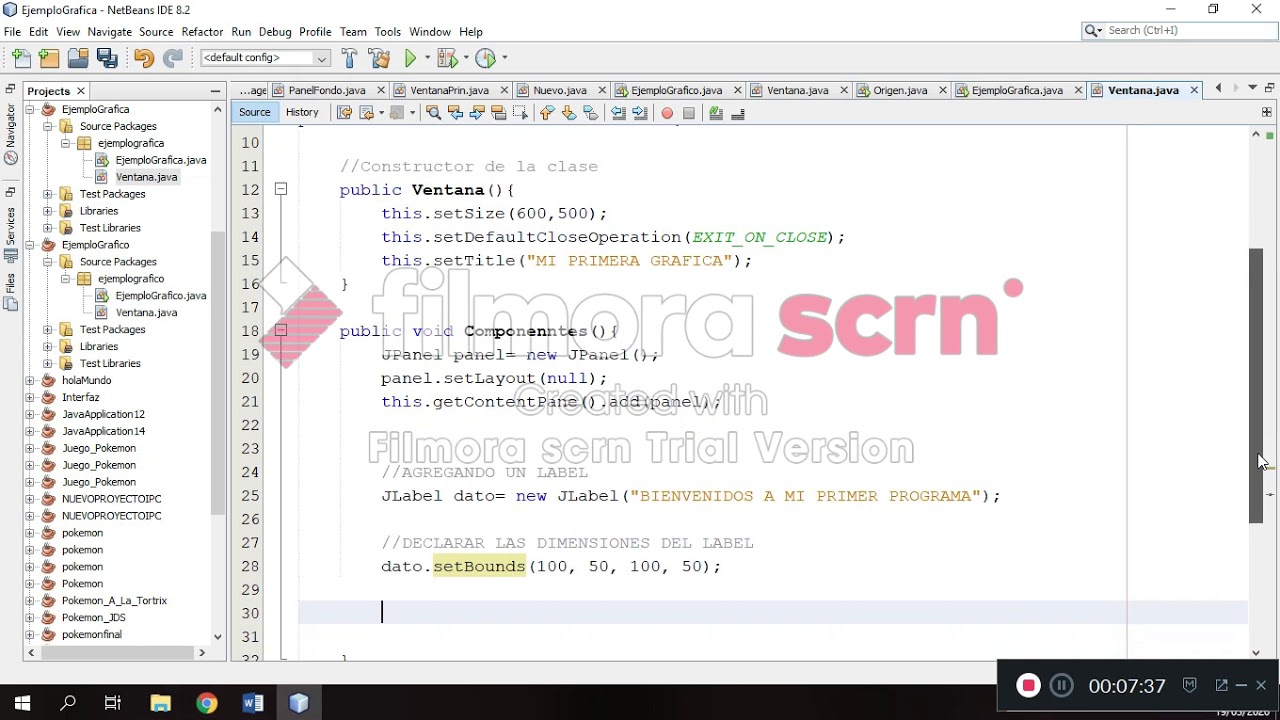Open the Tools menu
This screenshot has width=1280, height=720.
click(388, 32)
